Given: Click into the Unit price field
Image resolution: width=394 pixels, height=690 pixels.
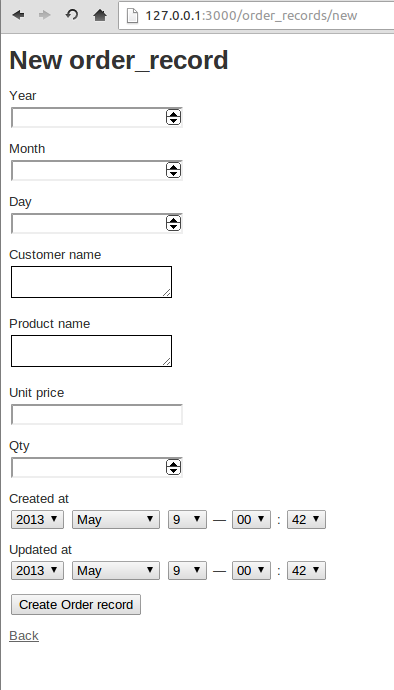Looking at the screenshot, I should click(x=96, y=415).
